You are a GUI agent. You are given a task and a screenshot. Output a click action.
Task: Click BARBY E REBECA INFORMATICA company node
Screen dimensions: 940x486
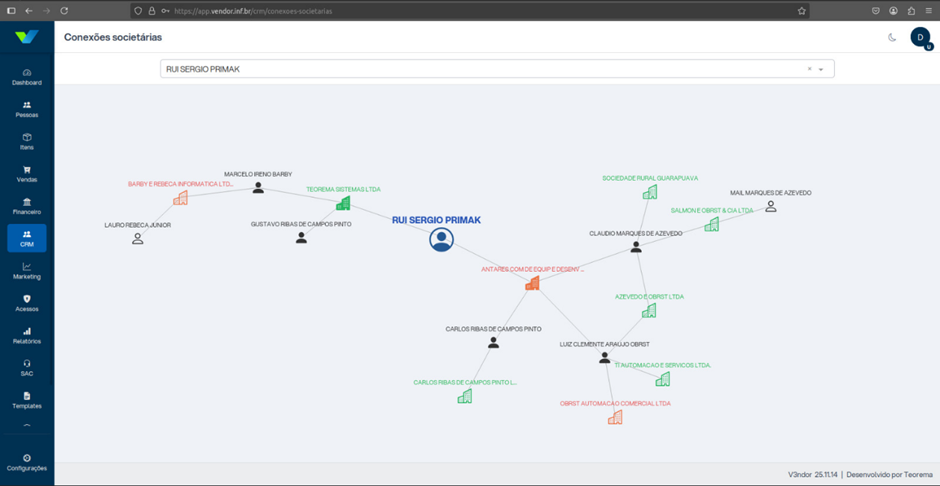point(180,198)
